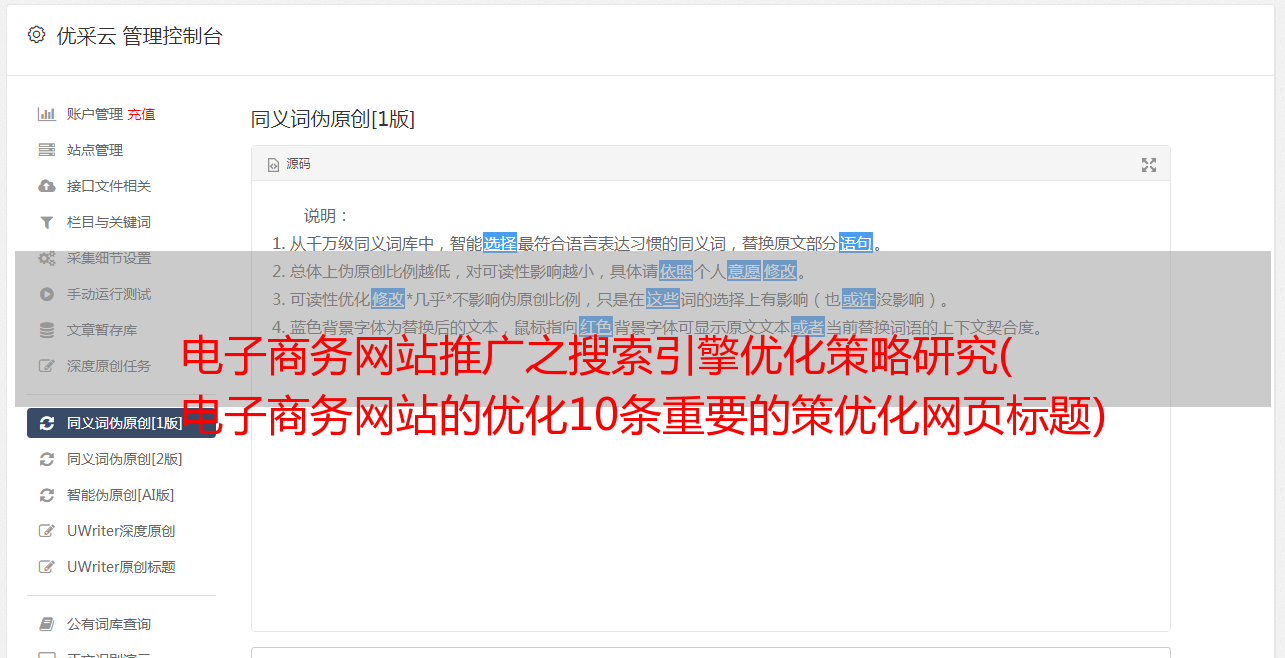Screen dimensions: 1285x658
Task: Open 智能伪原创[AI版] in the sidebar
Action: [121, 495]
